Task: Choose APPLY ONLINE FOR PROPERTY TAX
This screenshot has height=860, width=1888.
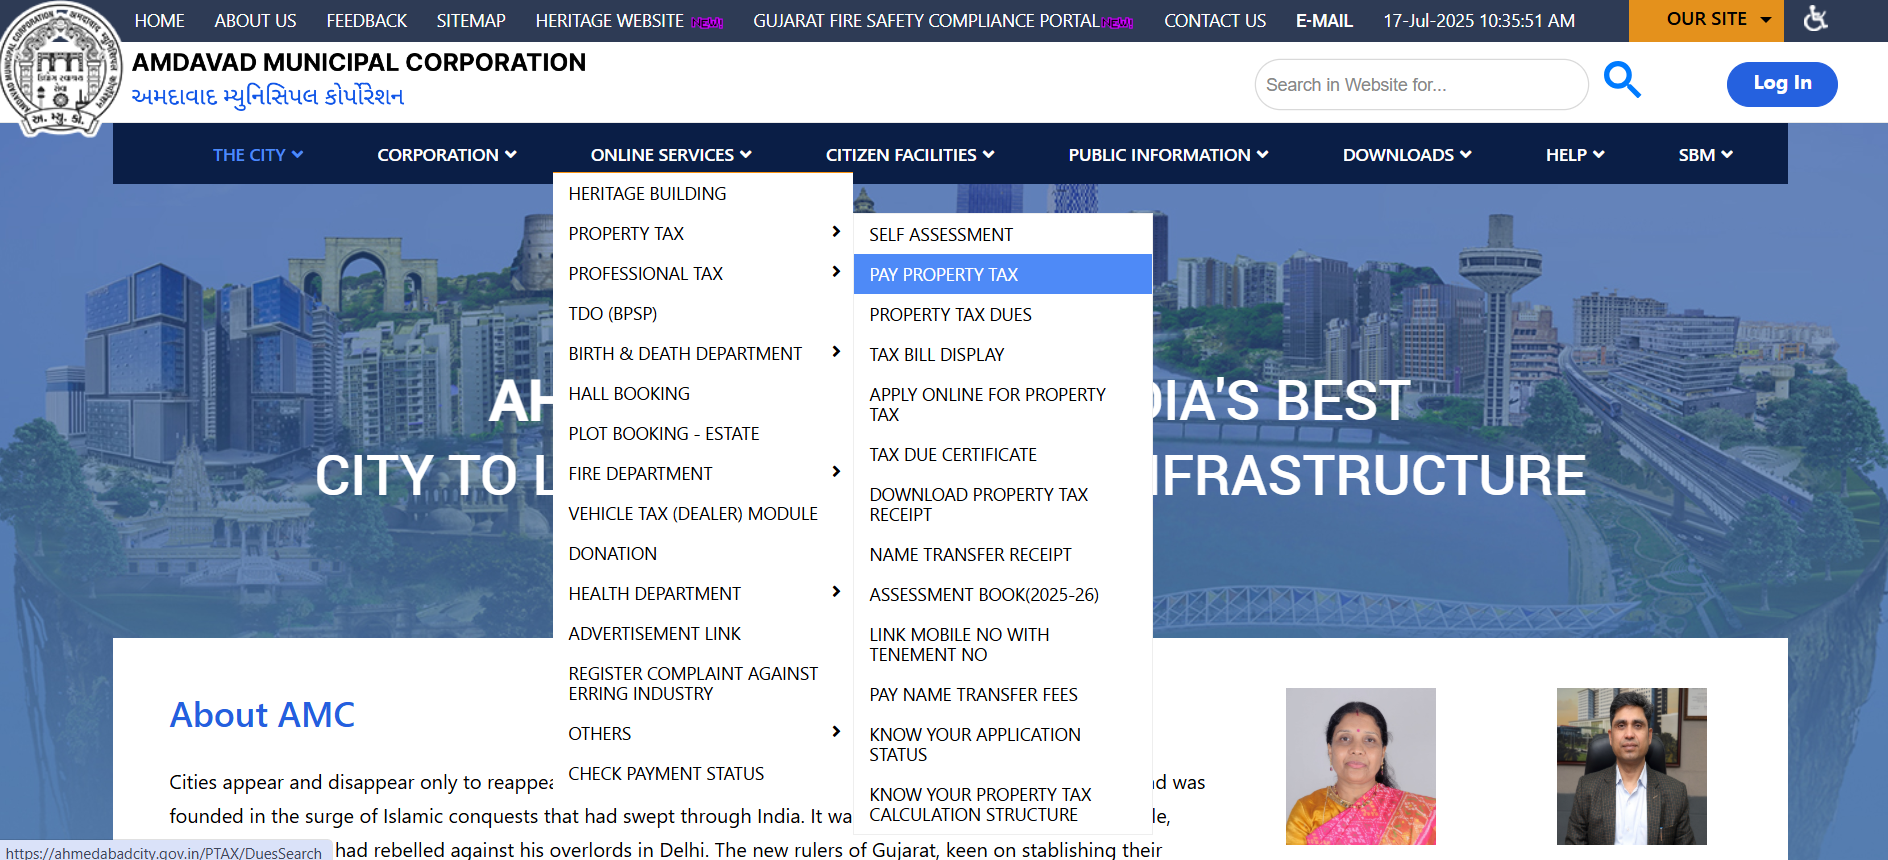Action: pyautogui.click(x=1003, y=405)
